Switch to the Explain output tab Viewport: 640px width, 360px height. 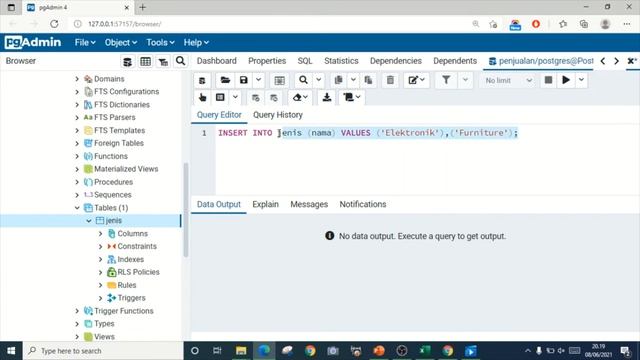click(x=265, y=204)
